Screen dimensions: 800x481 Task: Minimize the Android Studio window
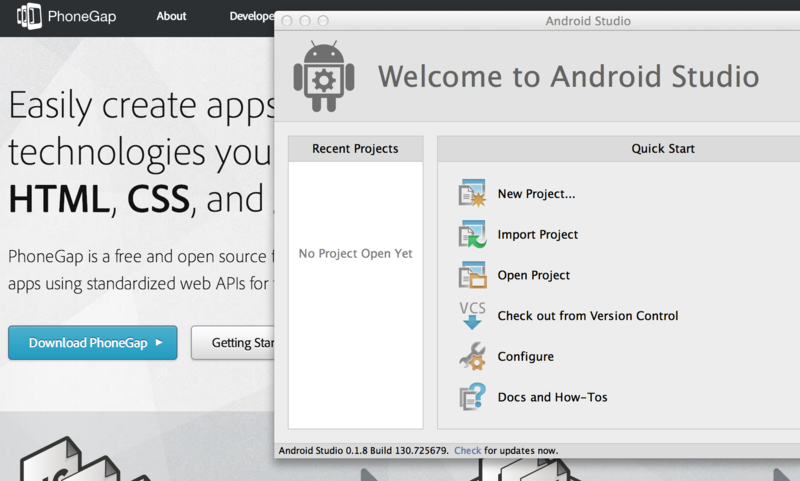point(305,20)
